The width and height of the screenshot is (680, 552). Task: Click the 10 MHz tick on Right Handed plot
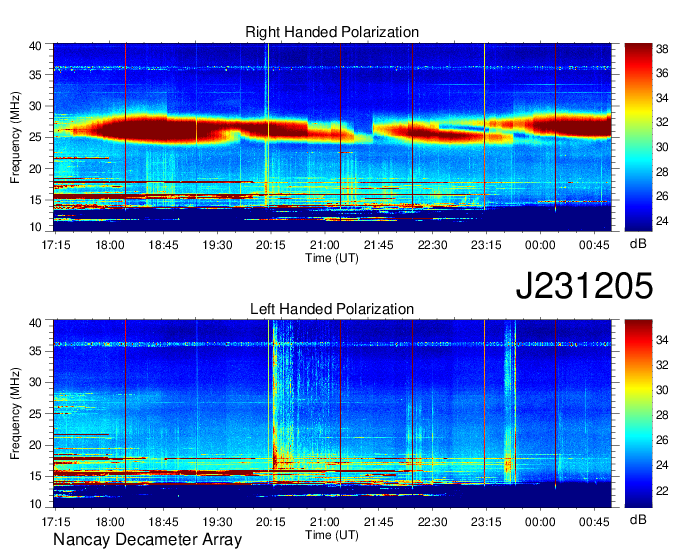(x=35, y=227)
